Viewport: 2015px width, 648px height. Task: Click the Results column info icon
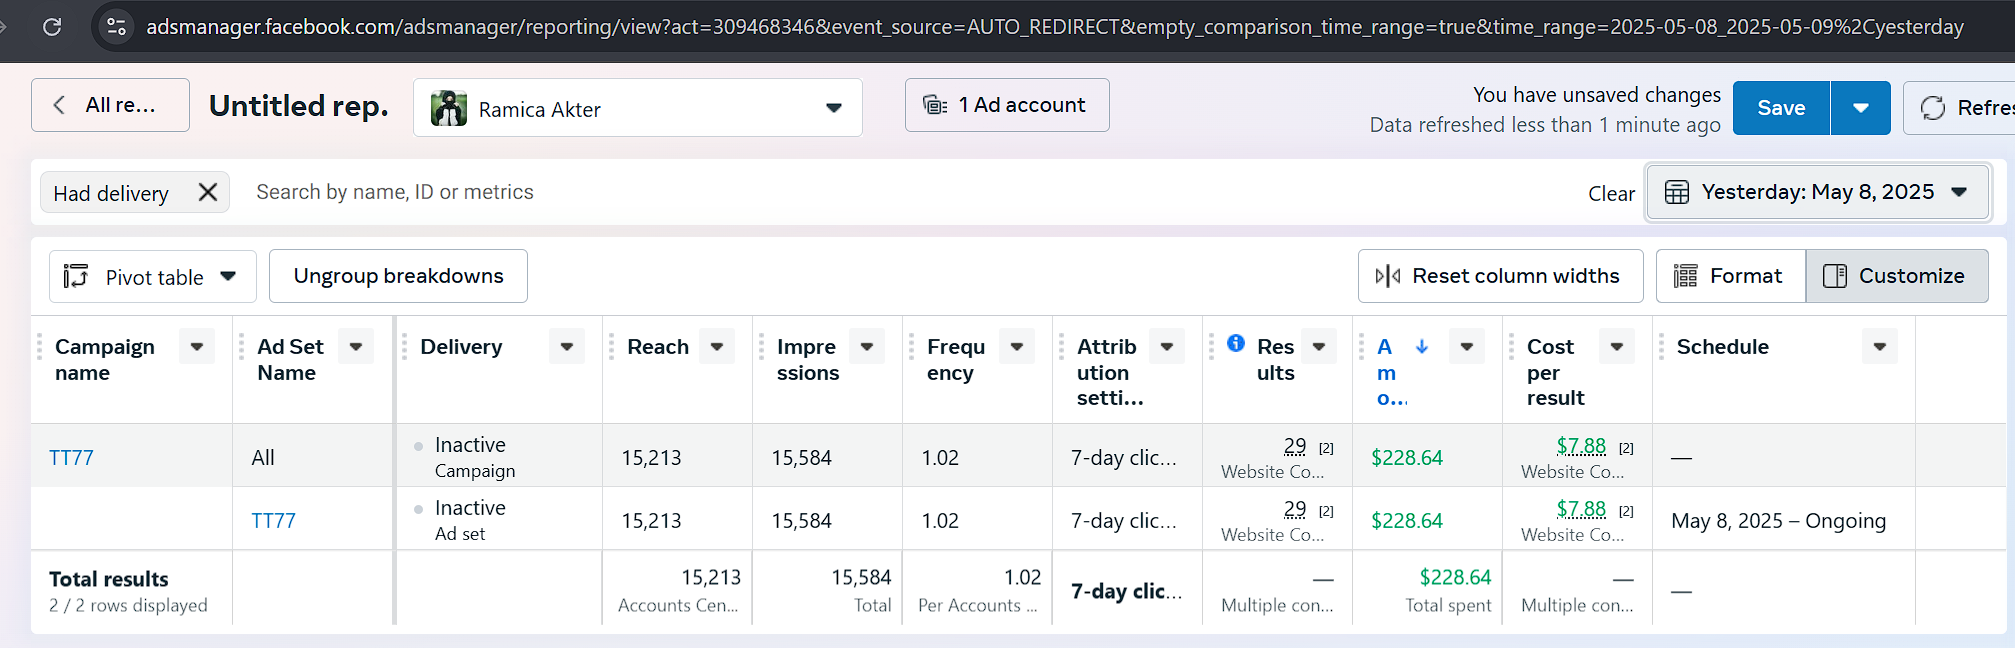(x=1236, y=343)
